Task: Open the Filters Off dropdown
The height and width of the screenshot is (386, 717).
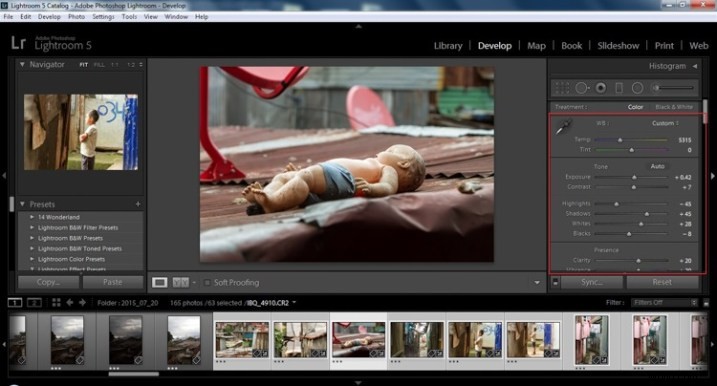Action: click(x=664, y=303)
